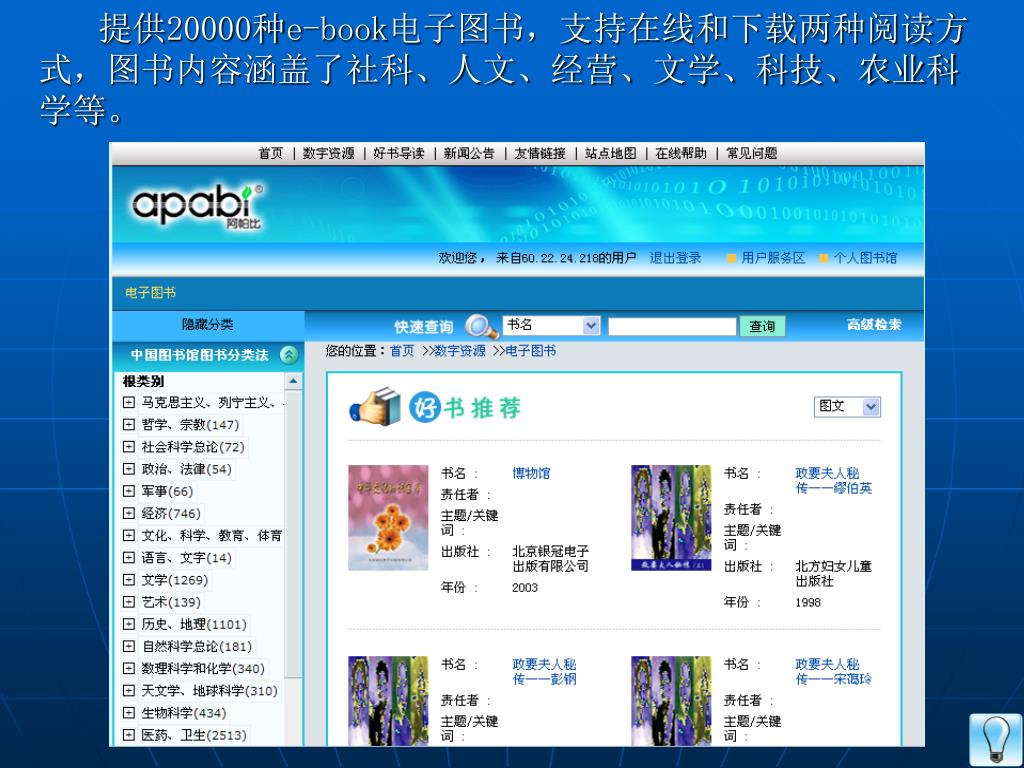Expand the 社会科学总论(72) category
Screen dimensions: 1024x768
129,447
